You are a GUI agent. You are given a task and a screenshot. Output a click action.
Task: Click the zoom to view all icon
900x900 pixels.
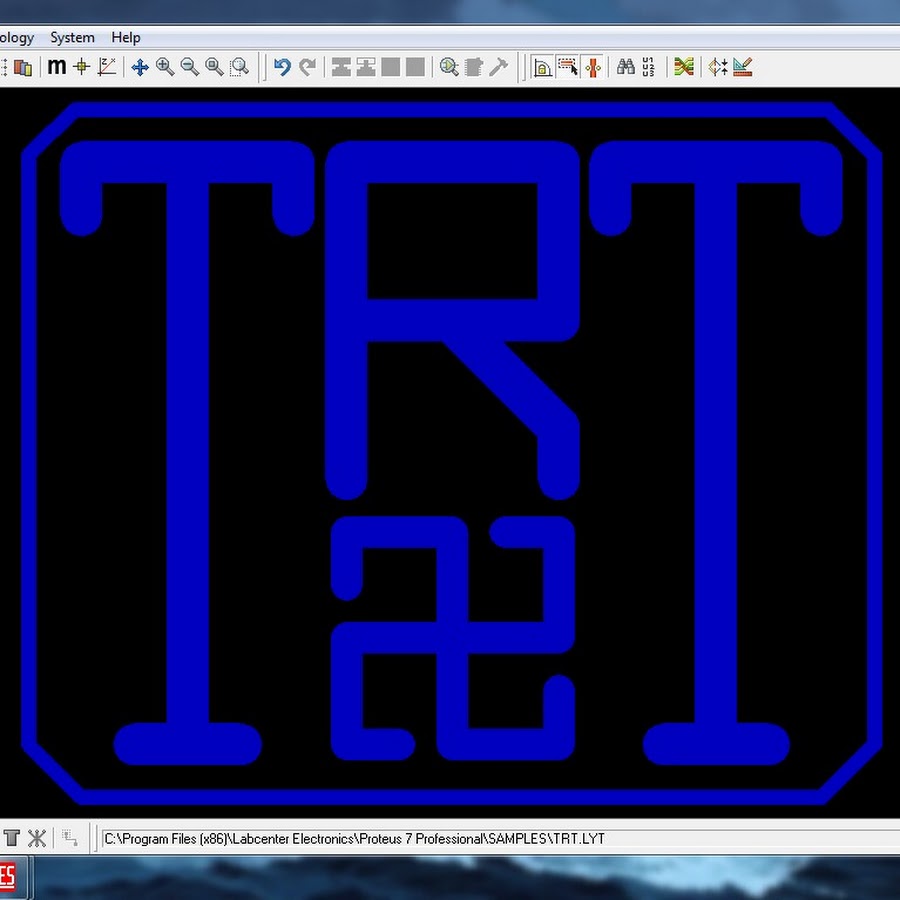(x=214, y=67)
